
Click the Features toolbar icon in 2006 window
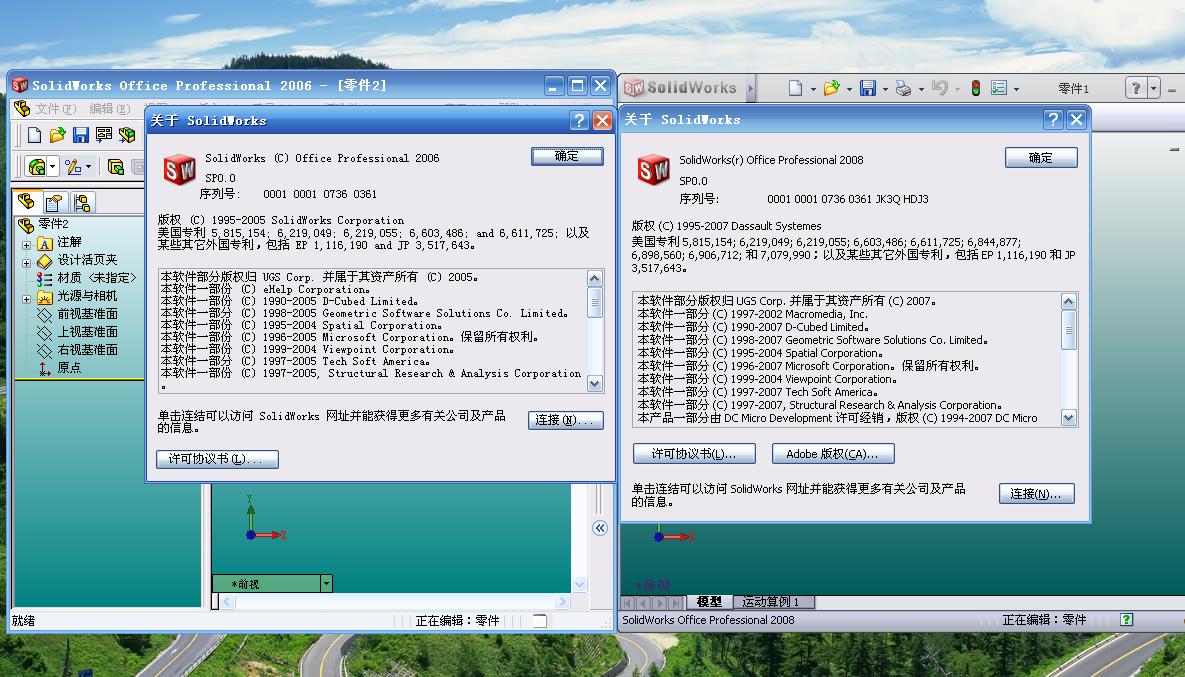(x=36, y=166)
